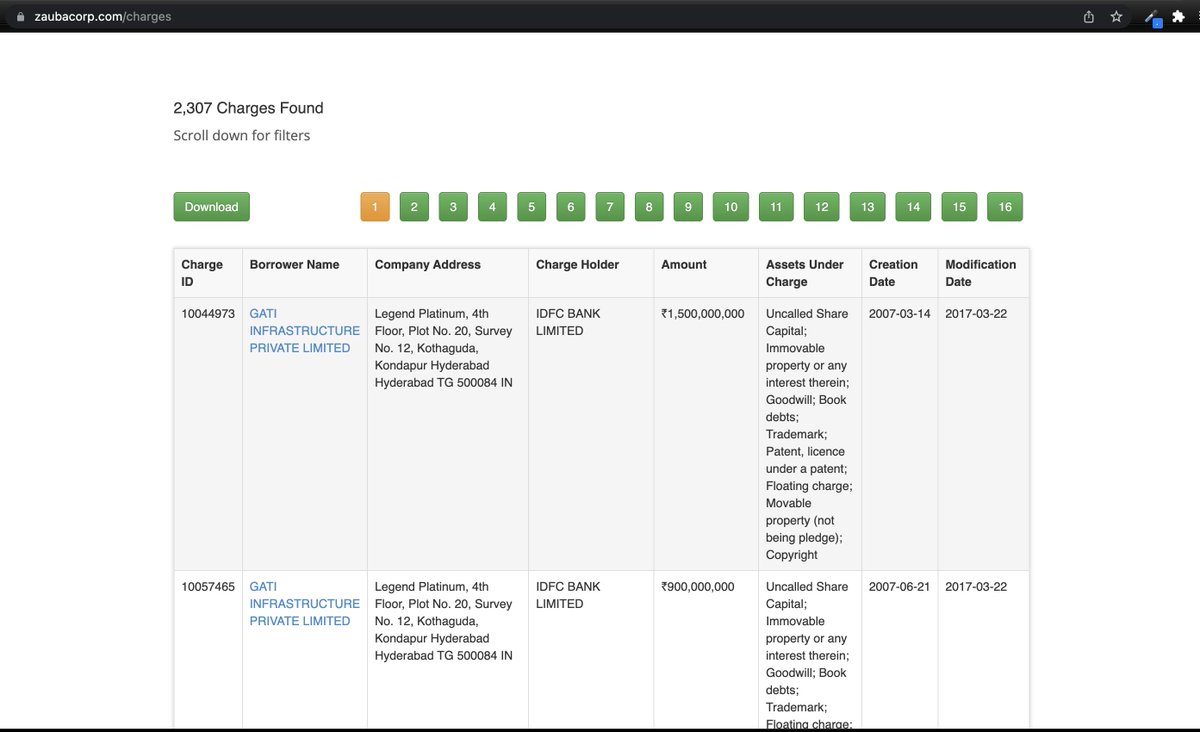Select IDFC BANK LIMITED in ₹900,000,000 row

[568, 595]
